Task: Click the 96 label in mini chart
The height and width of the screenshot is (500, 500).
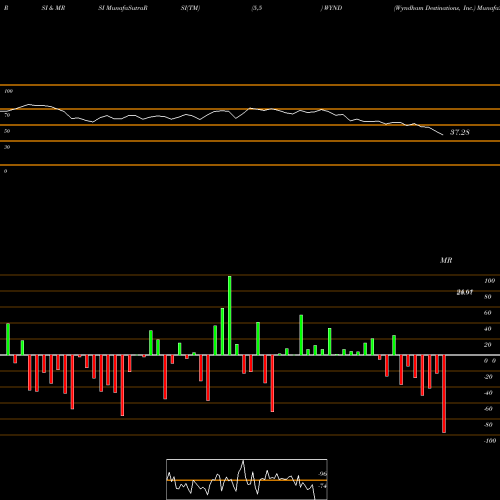Action: pos(322,474)
